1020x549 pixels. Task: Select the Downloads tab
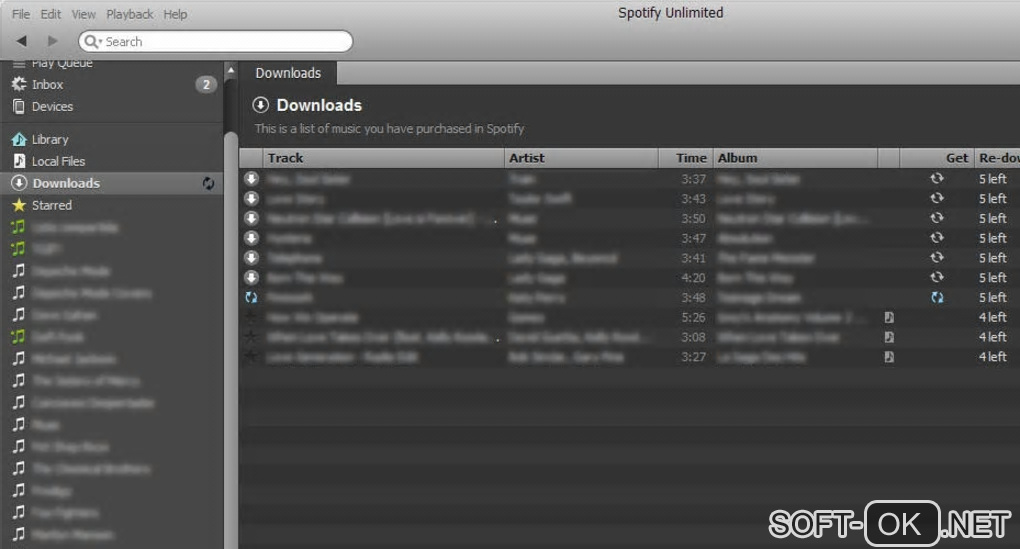tap(288, 73)
